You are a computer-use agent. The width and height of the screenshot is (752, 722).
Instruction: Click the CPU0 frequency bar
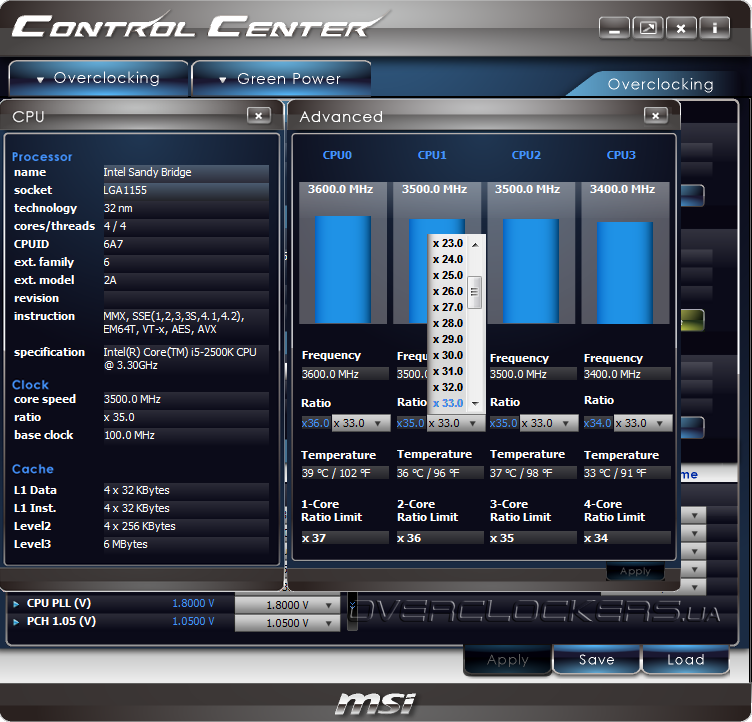343,270
